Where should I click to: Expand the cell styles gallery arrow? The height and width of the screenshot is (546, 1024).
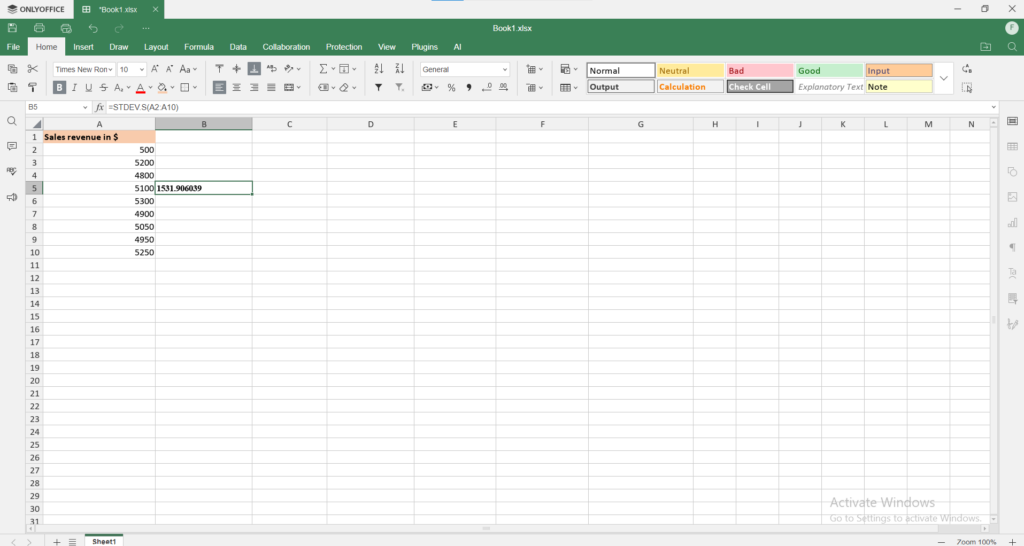[944, 78]
